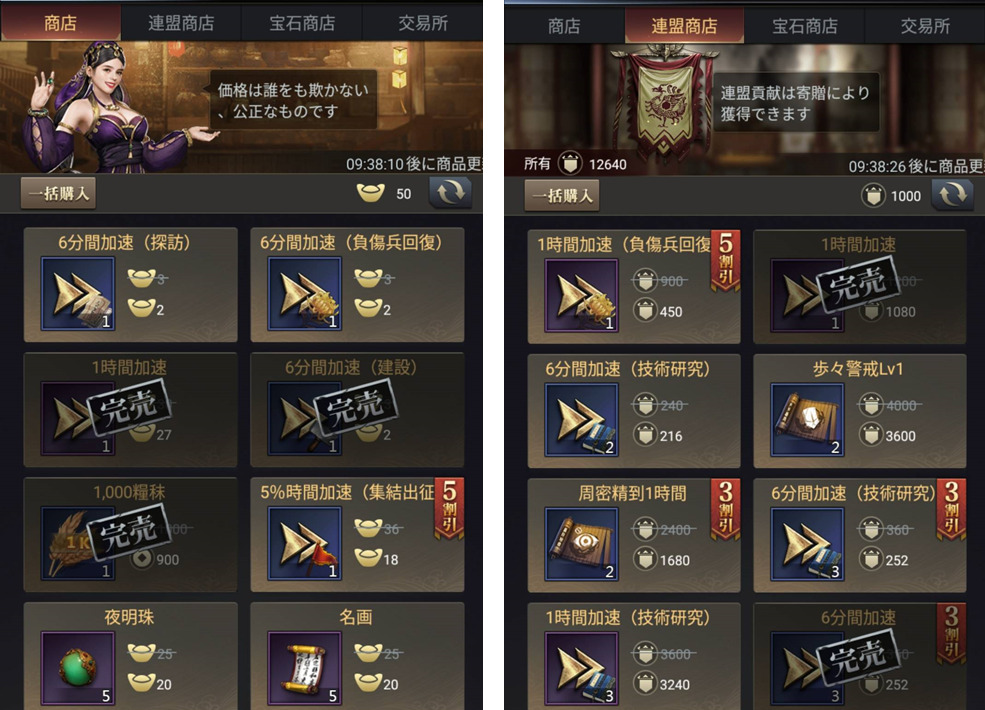
Task: Click the 一括購入 button in the shop panel
Action: [58, 193]
